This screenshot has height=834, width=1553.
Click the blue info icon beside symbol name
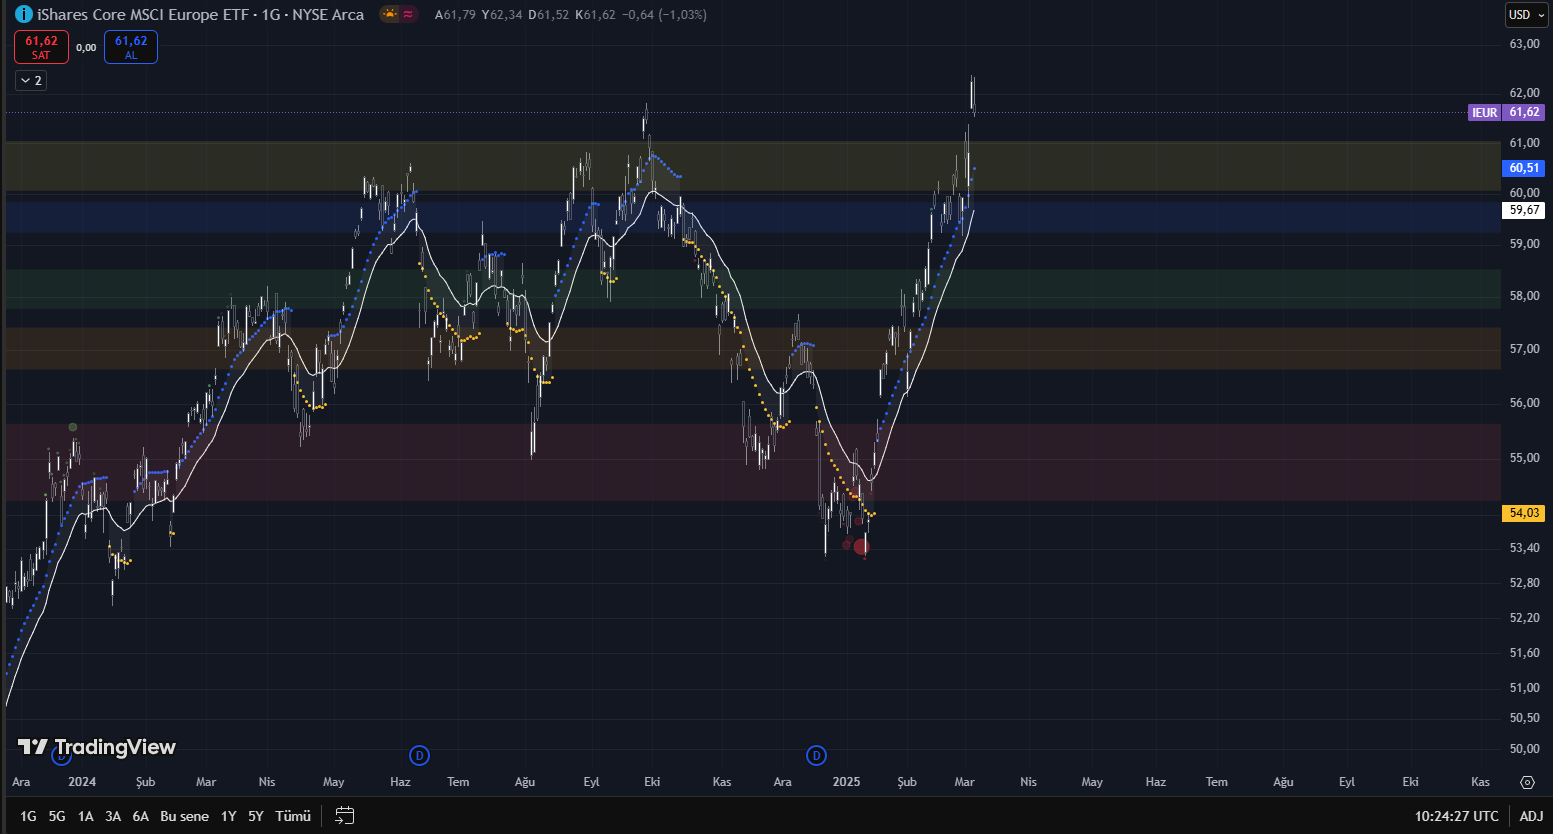(x=24, y=14)
